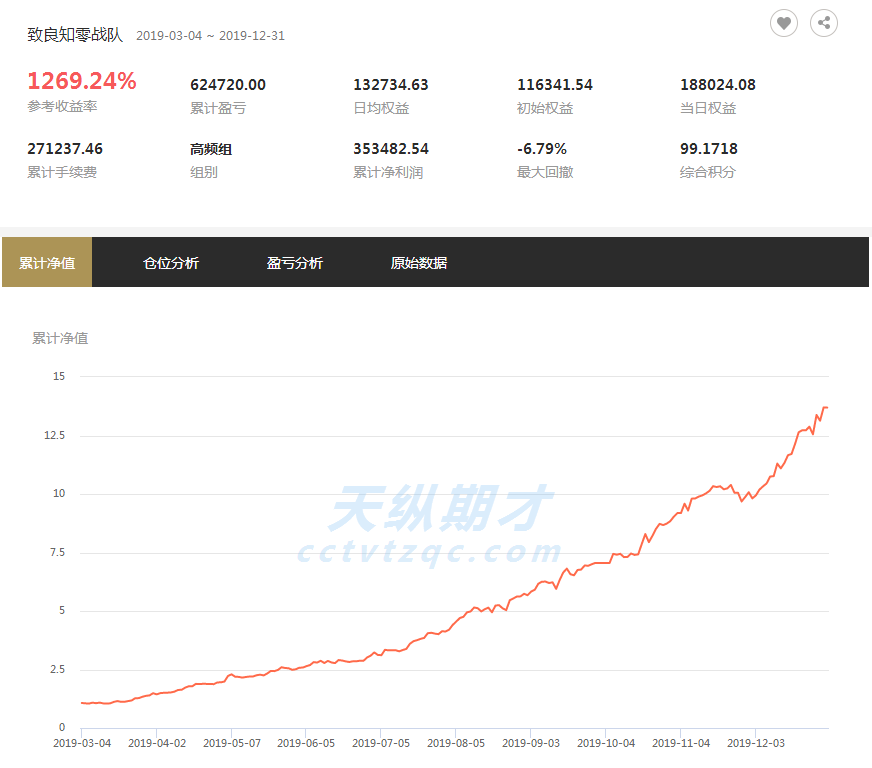The height and width of the screenshot is (768, 872).
Task: Click the date range 2019-03-04 ~ 2019-12-31
Action: (x=210, y=36)
